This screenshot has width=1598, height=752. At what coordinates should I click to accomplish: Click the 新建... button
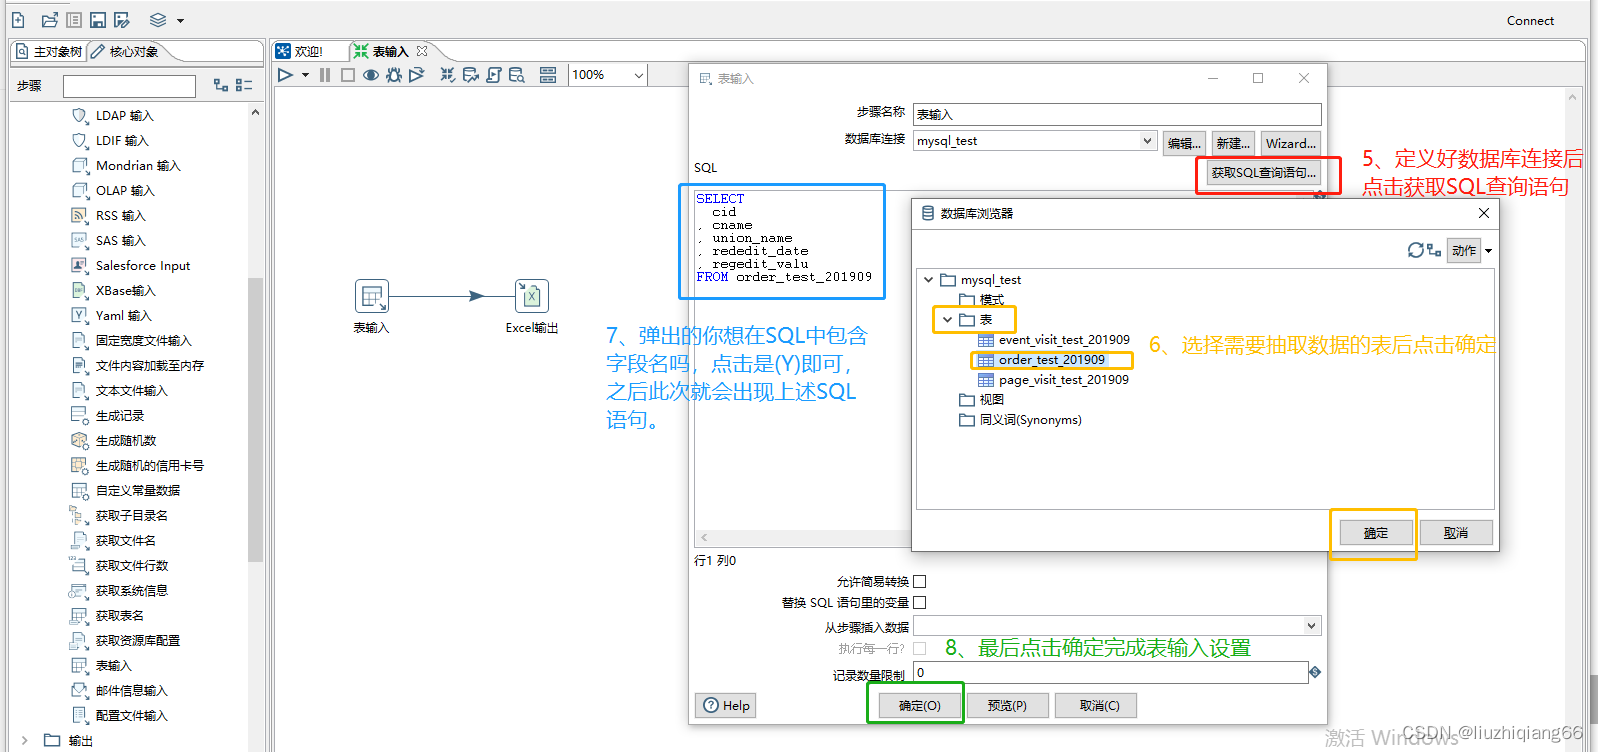click(1233, 143)
